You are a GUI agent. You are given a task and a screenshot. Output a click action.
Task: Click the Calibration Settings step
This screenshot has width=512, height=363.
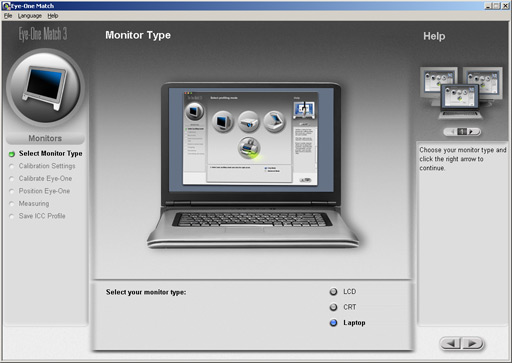(x=47, y=166)
